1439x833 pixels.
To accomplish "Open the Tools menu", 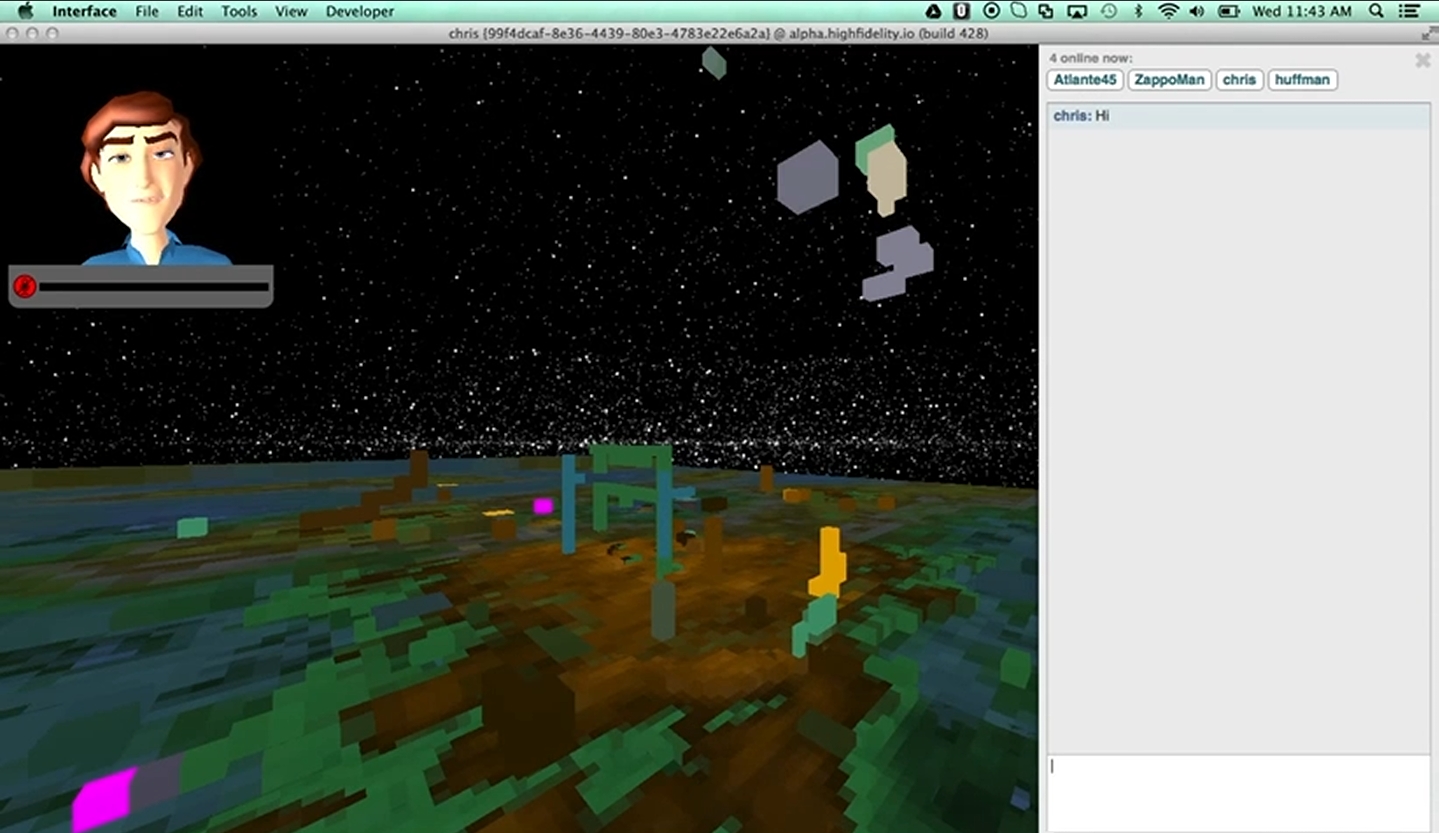I will [x=239, y=12].
